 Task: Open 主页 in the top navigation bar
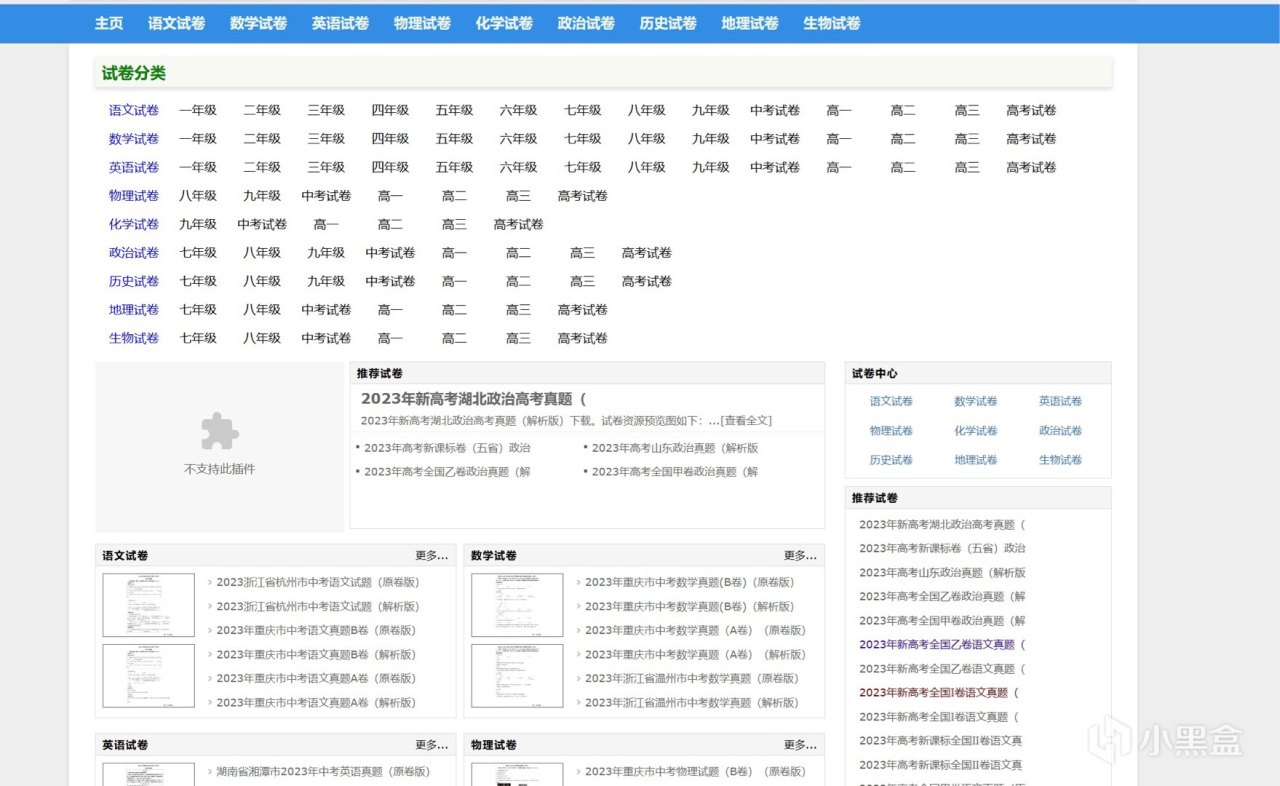click(x=109, y=23)
